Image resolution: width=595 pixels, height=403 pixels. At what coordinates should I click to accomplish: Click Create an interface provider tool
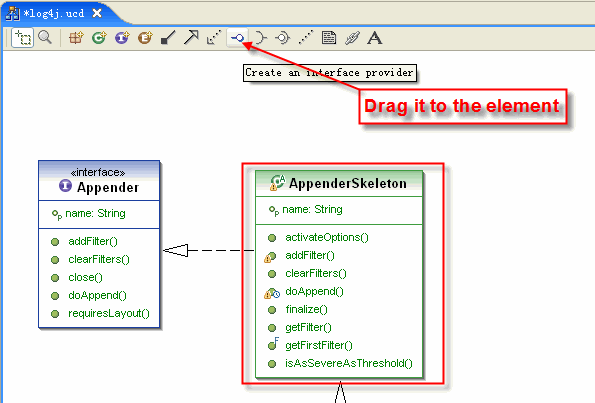click(237, 38)
